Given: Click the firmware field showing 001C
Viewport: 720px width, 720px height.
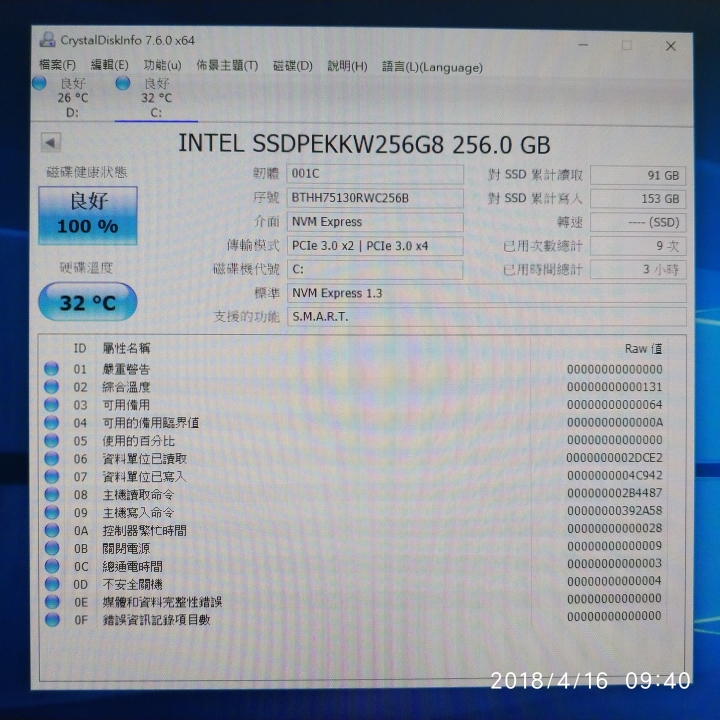Looking at the screenshot, I should point(375,174).
